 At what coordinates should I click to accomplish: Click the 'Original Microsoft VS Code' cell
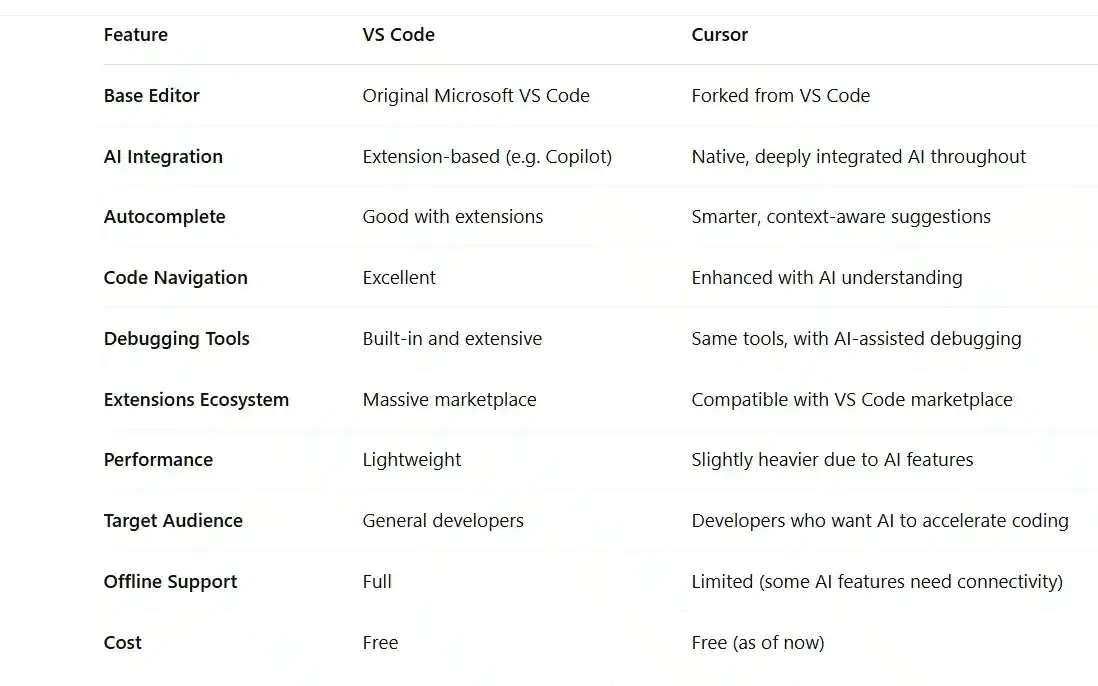[x=476, y=95]
